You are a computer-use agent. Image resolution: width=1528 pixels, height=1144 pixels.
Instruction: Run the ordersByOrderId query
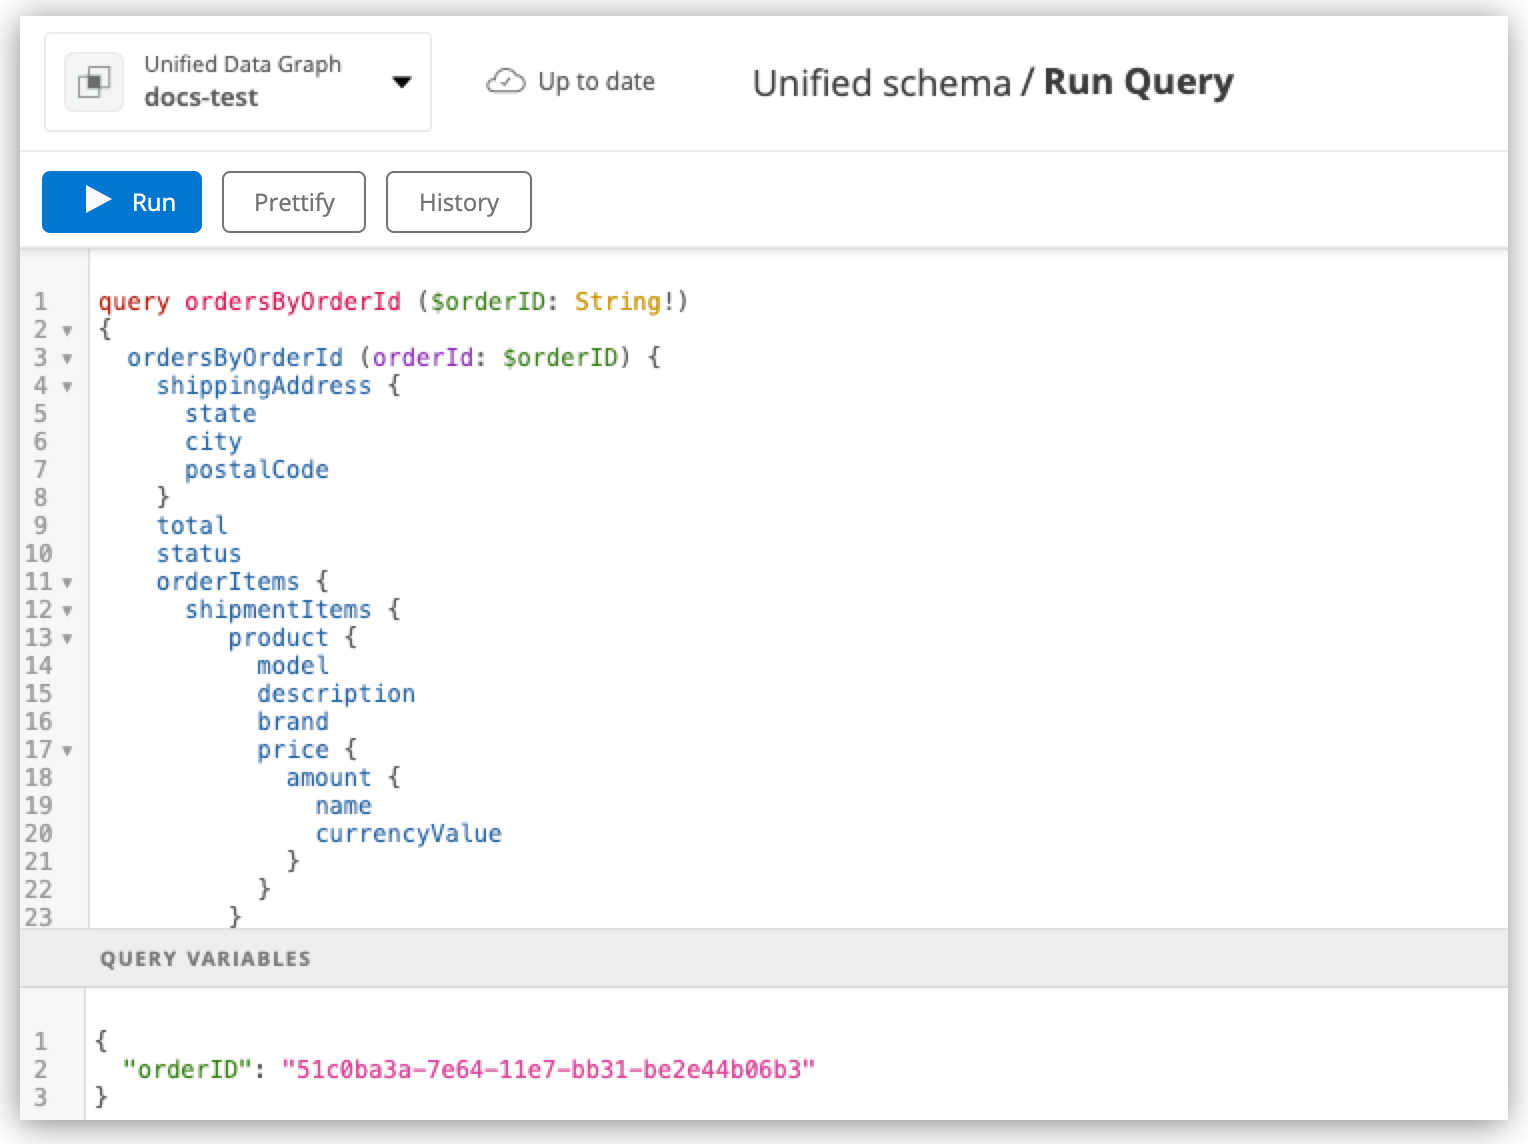click(121, 201)
